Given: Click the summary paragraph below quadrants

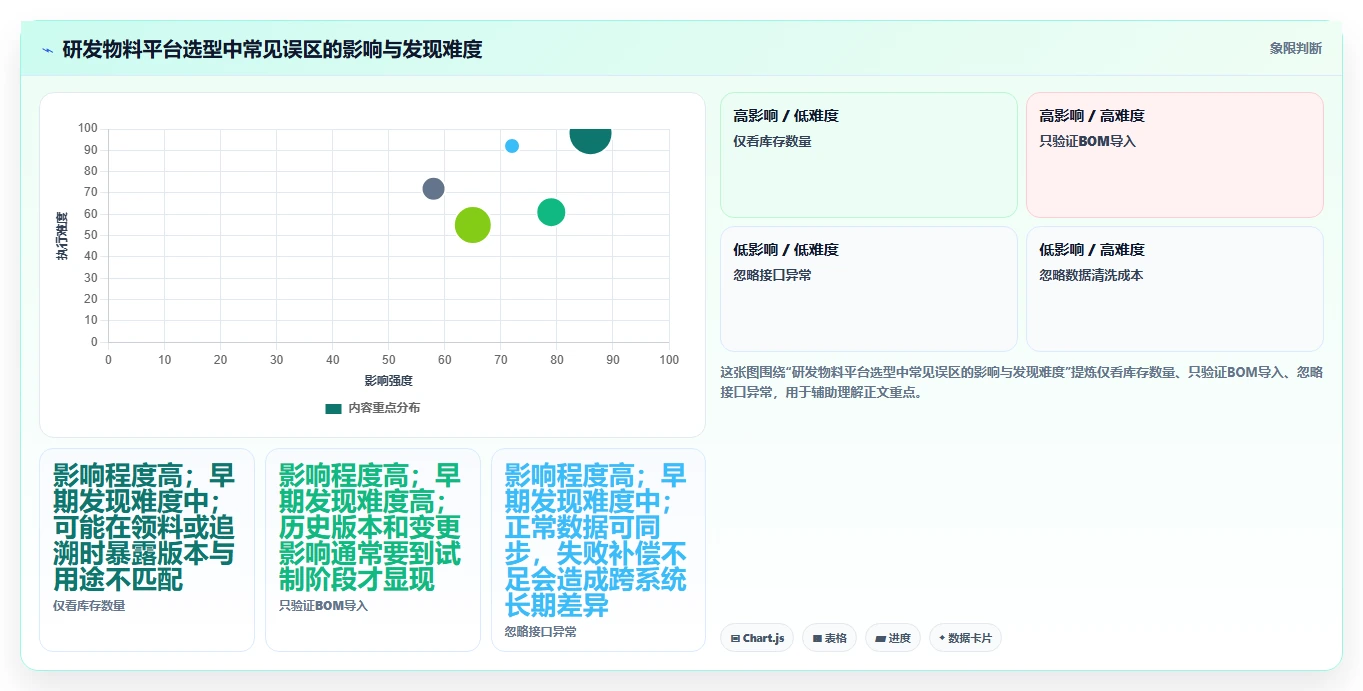Looking at the screenshot, I should click(1021, 382).
